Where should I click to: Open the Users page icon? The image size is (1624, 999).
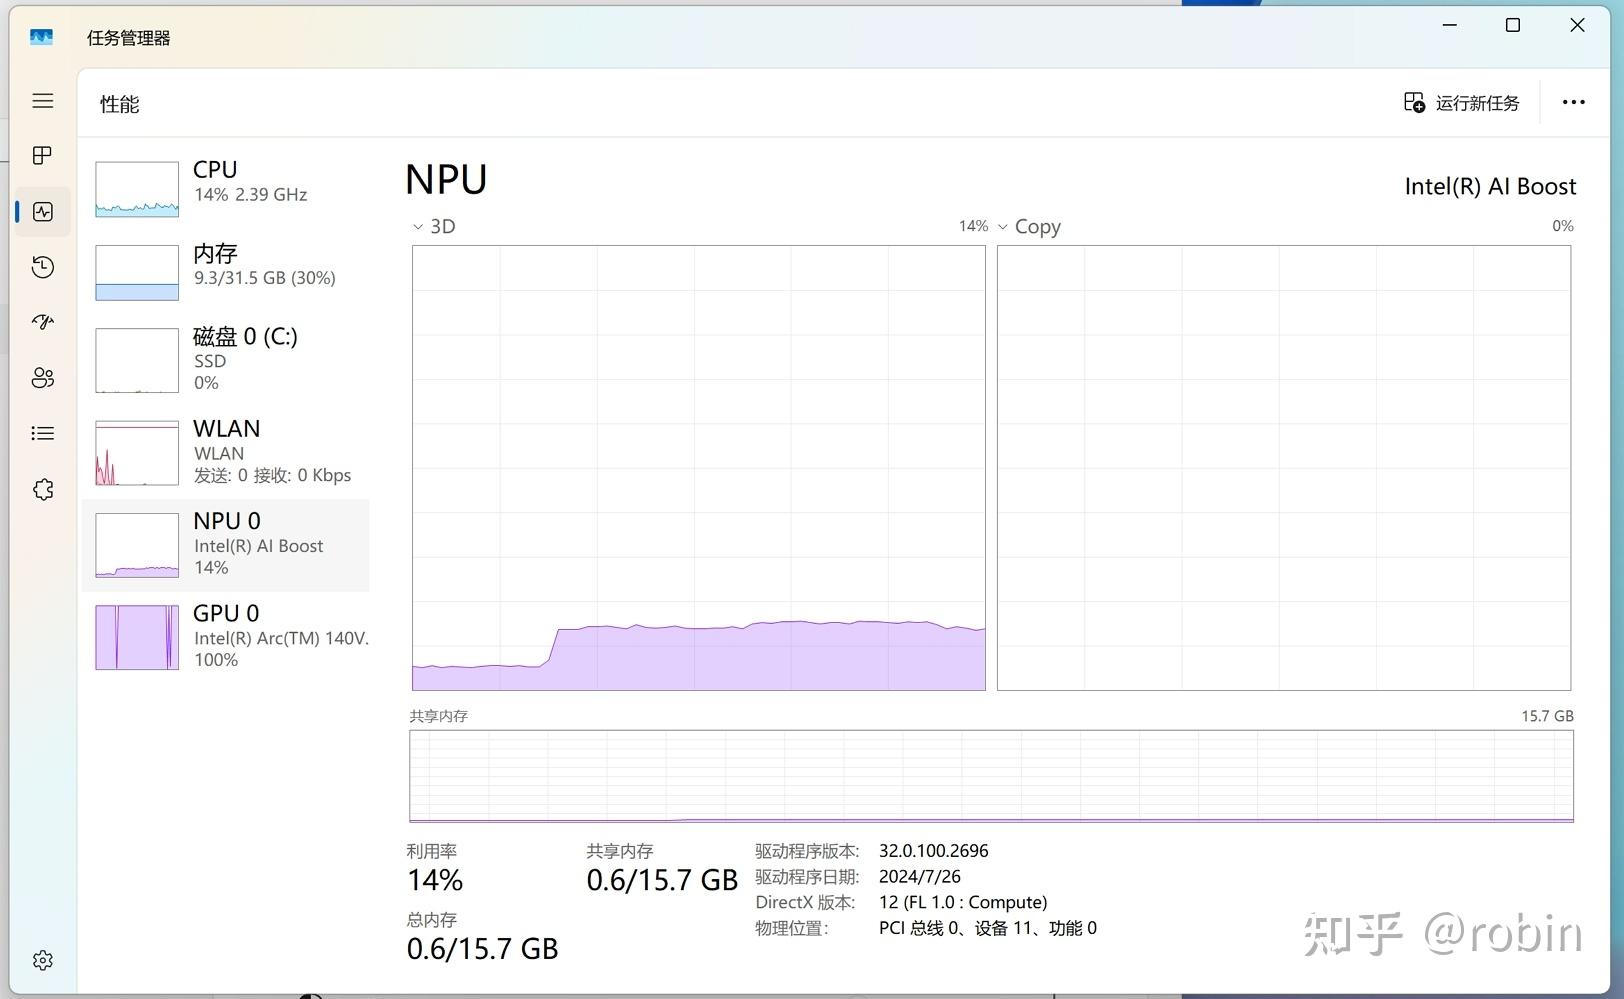(x=42, y=377)
